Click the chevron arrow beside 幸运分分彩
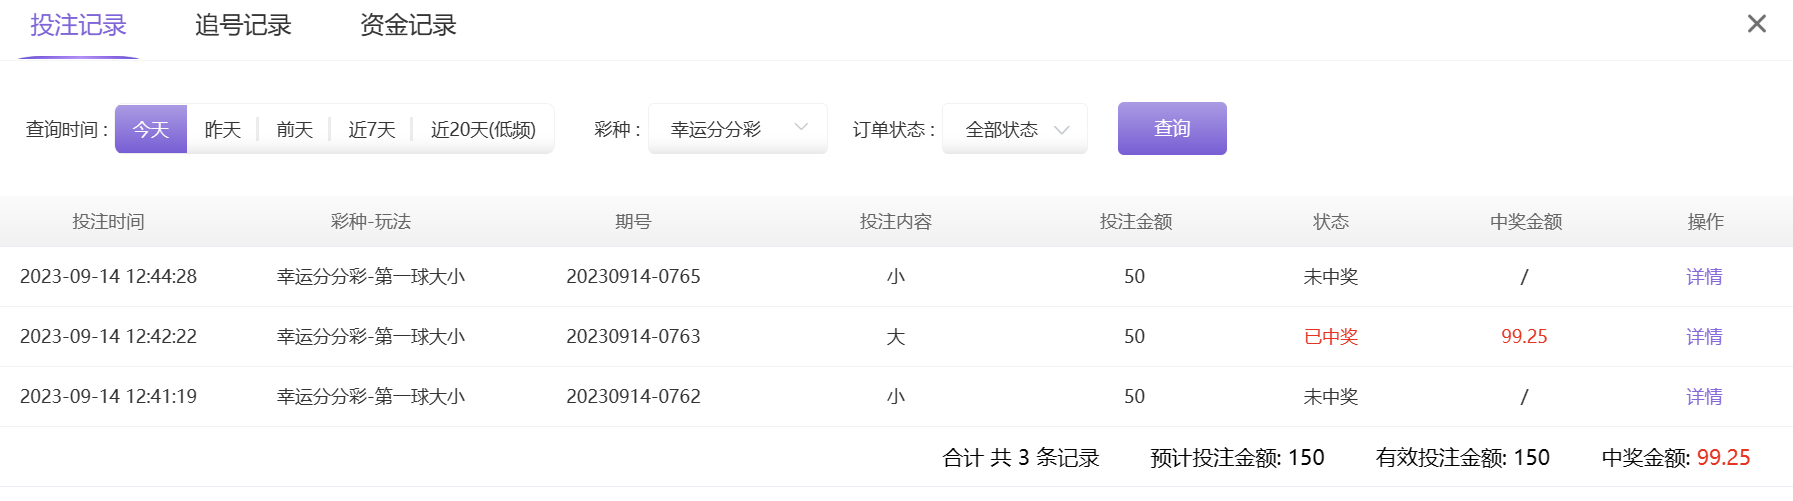 click(x=801, y=127)
